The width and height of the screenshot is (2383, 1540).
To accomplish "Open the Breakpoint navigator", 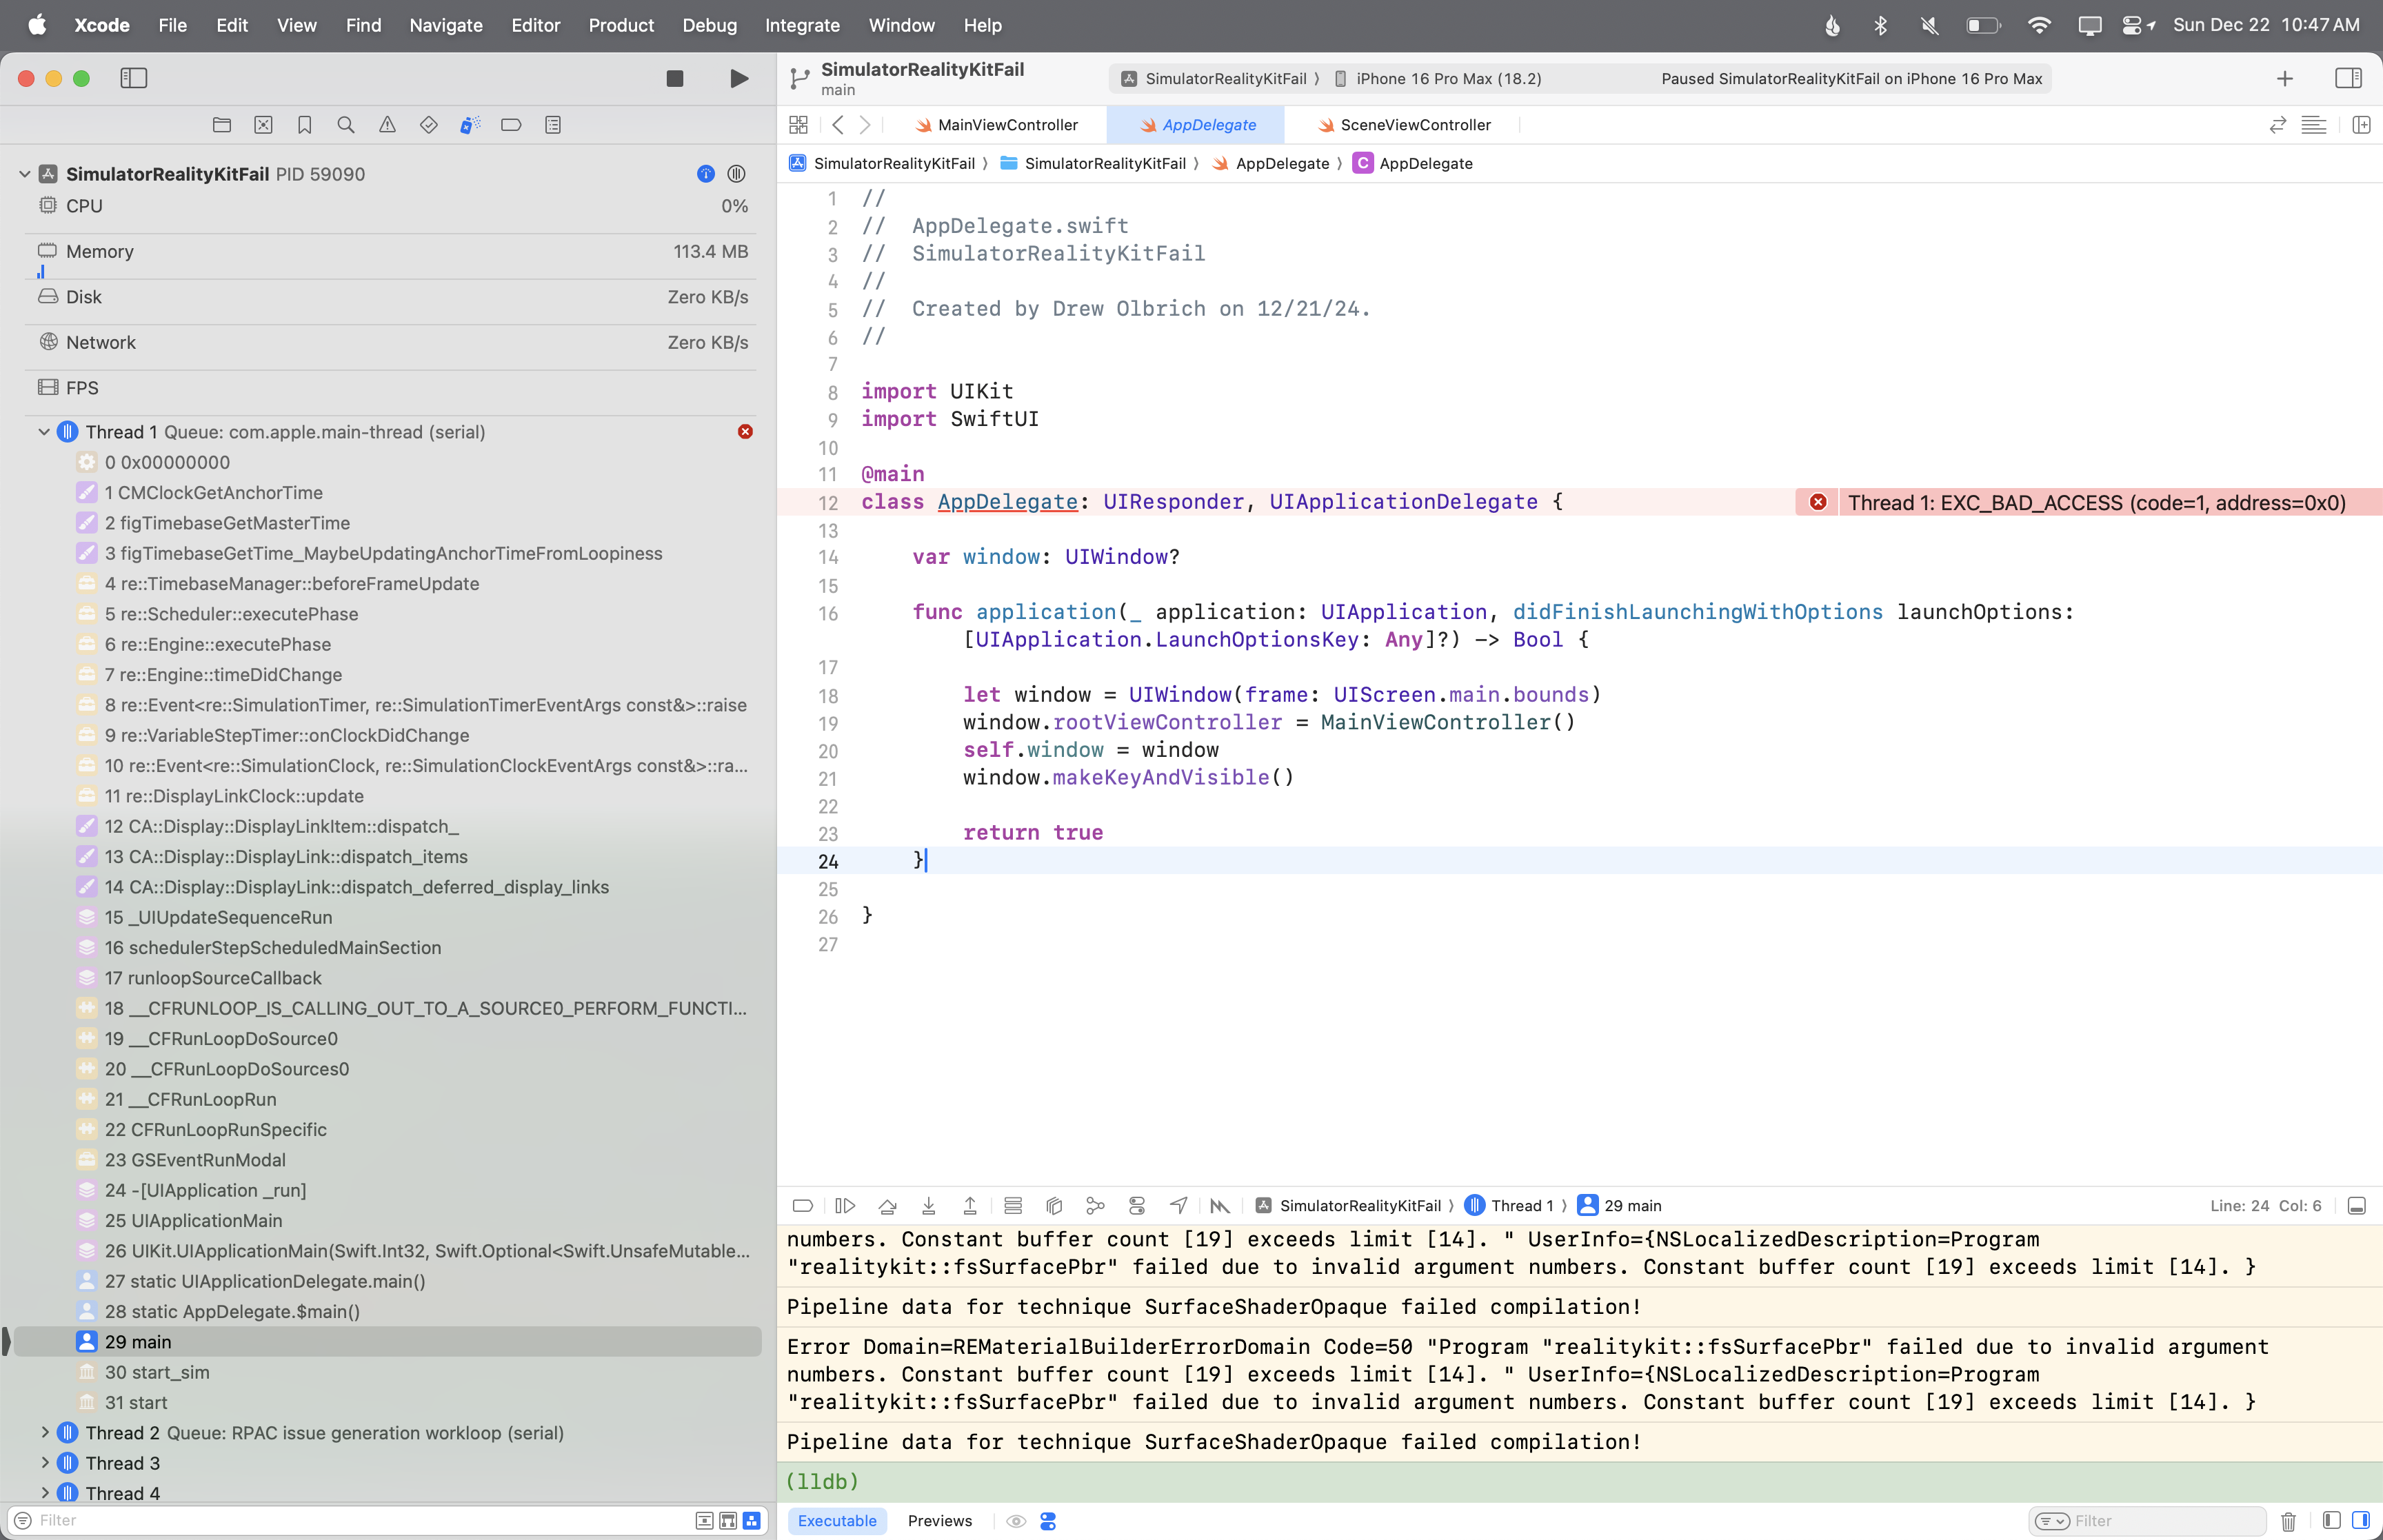I will tap(511, 125).
